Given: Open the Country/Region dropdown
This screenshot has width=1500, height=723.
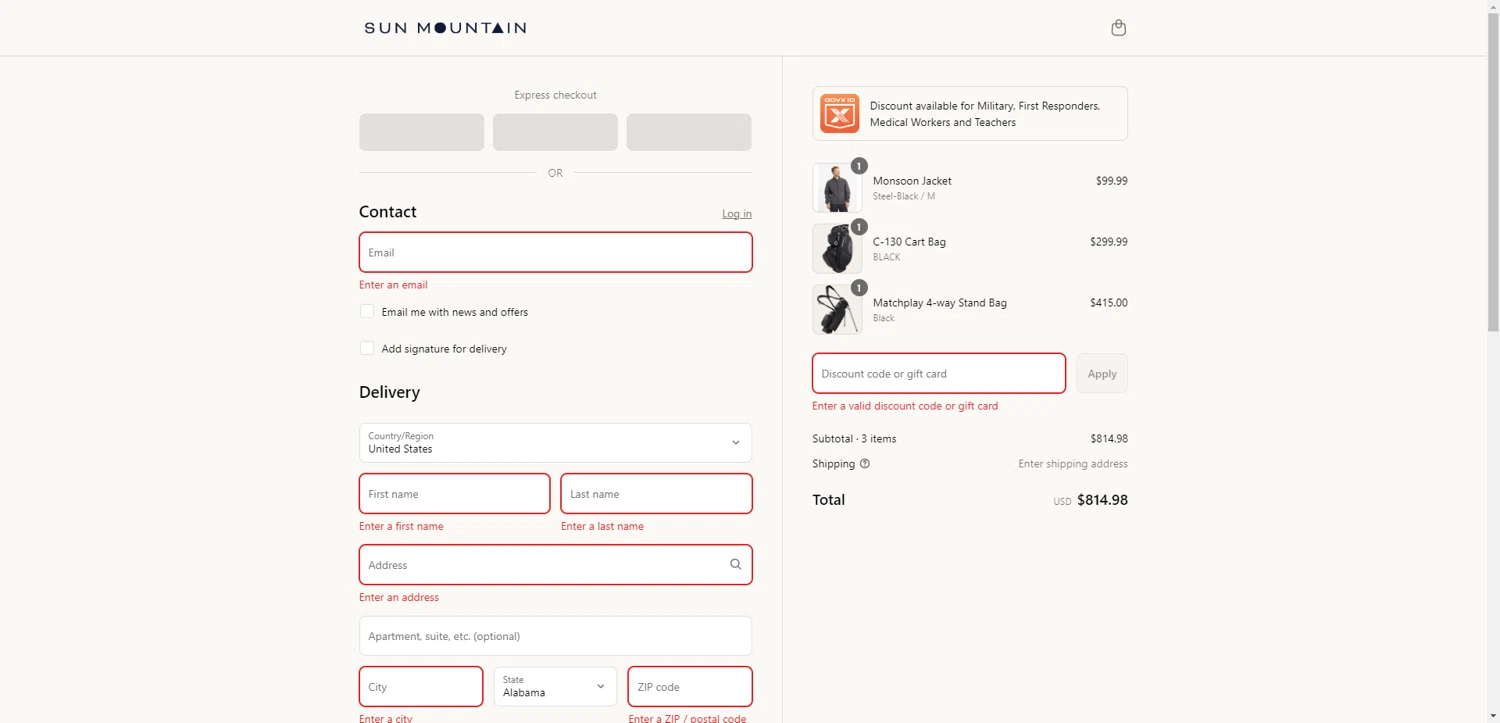Looking at the screenshot, I should [x=555, y=443].
